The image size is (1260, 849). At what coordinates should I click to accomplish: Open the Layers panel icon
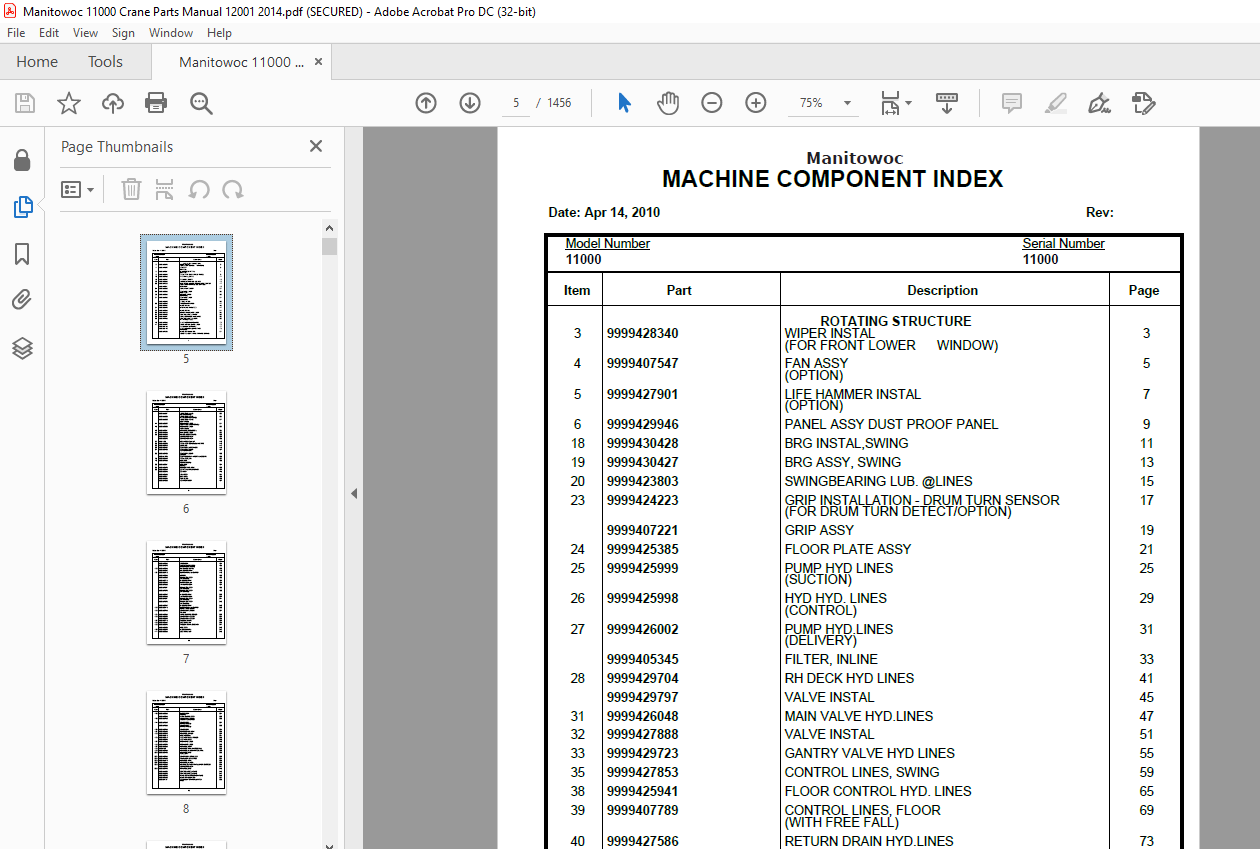22,348
